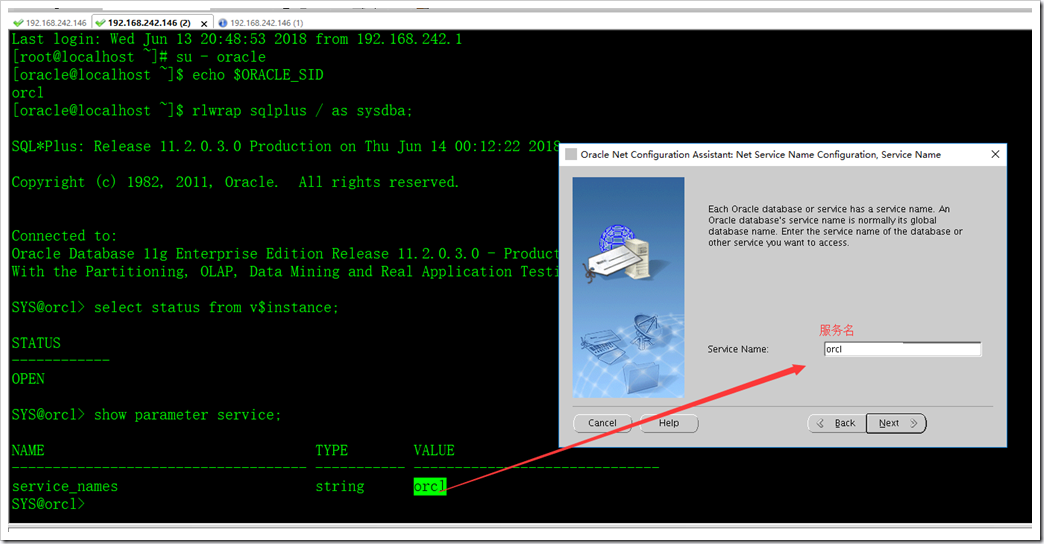The image size is (1044, 544).
Task: Click the 'rlwrap sqlplus / as sysdba;' command
Action: coord(302,111)
